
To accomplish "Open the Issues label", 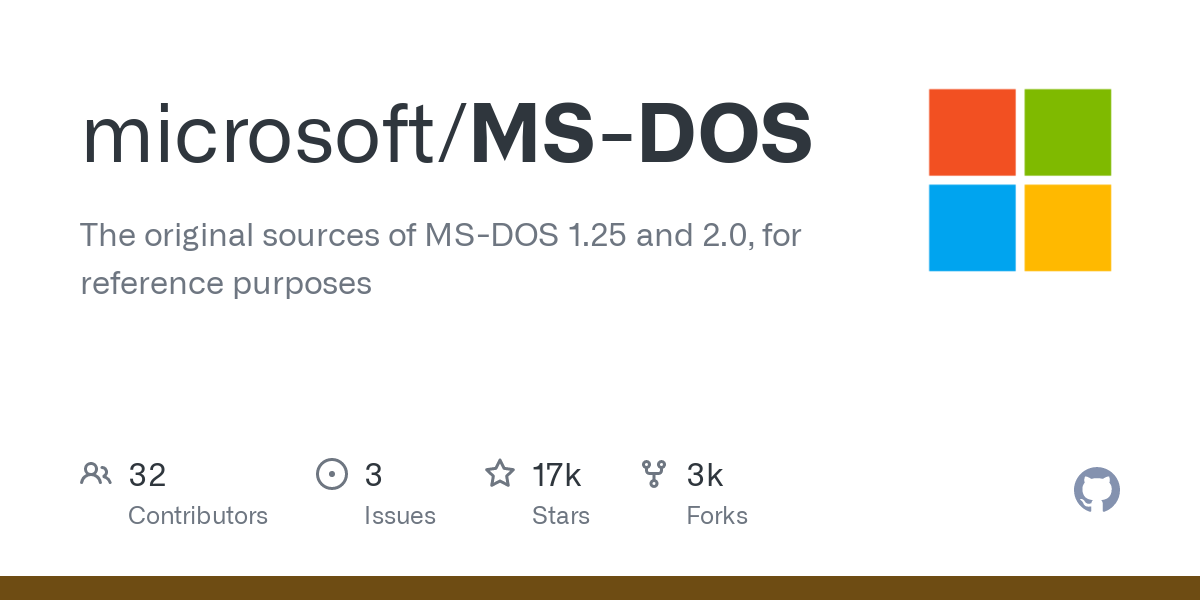I will pyautogui.click(x=400, y=516).
